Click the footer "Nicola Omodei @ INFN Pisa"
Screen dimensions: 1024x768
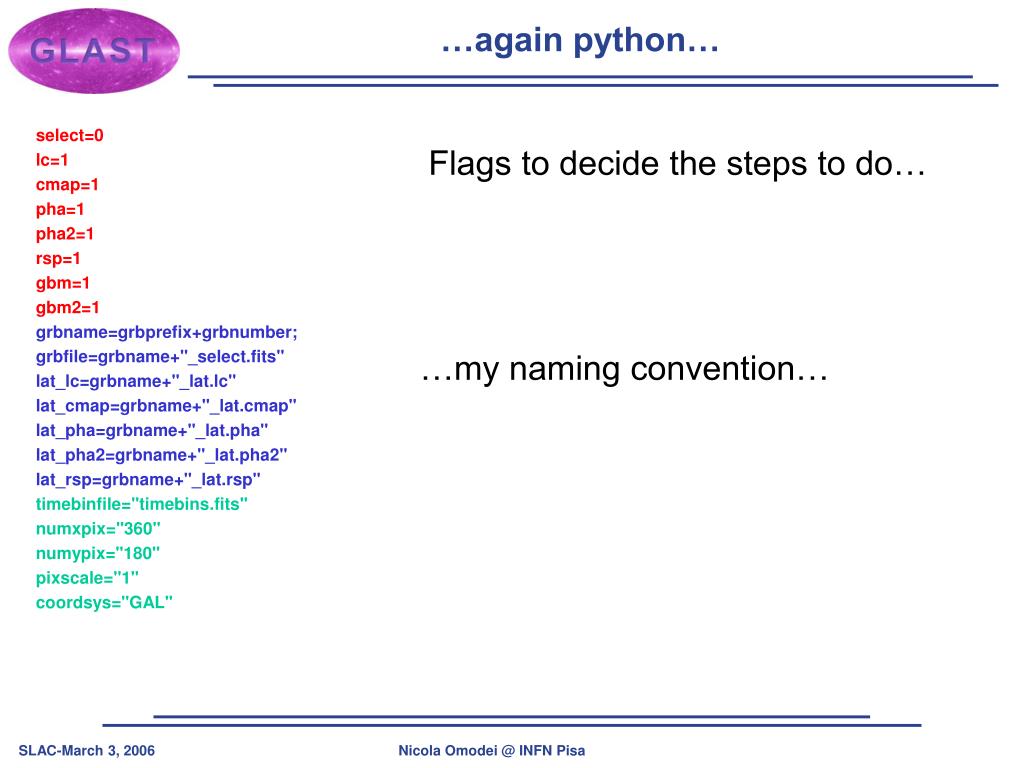click(x=492, y=751)
